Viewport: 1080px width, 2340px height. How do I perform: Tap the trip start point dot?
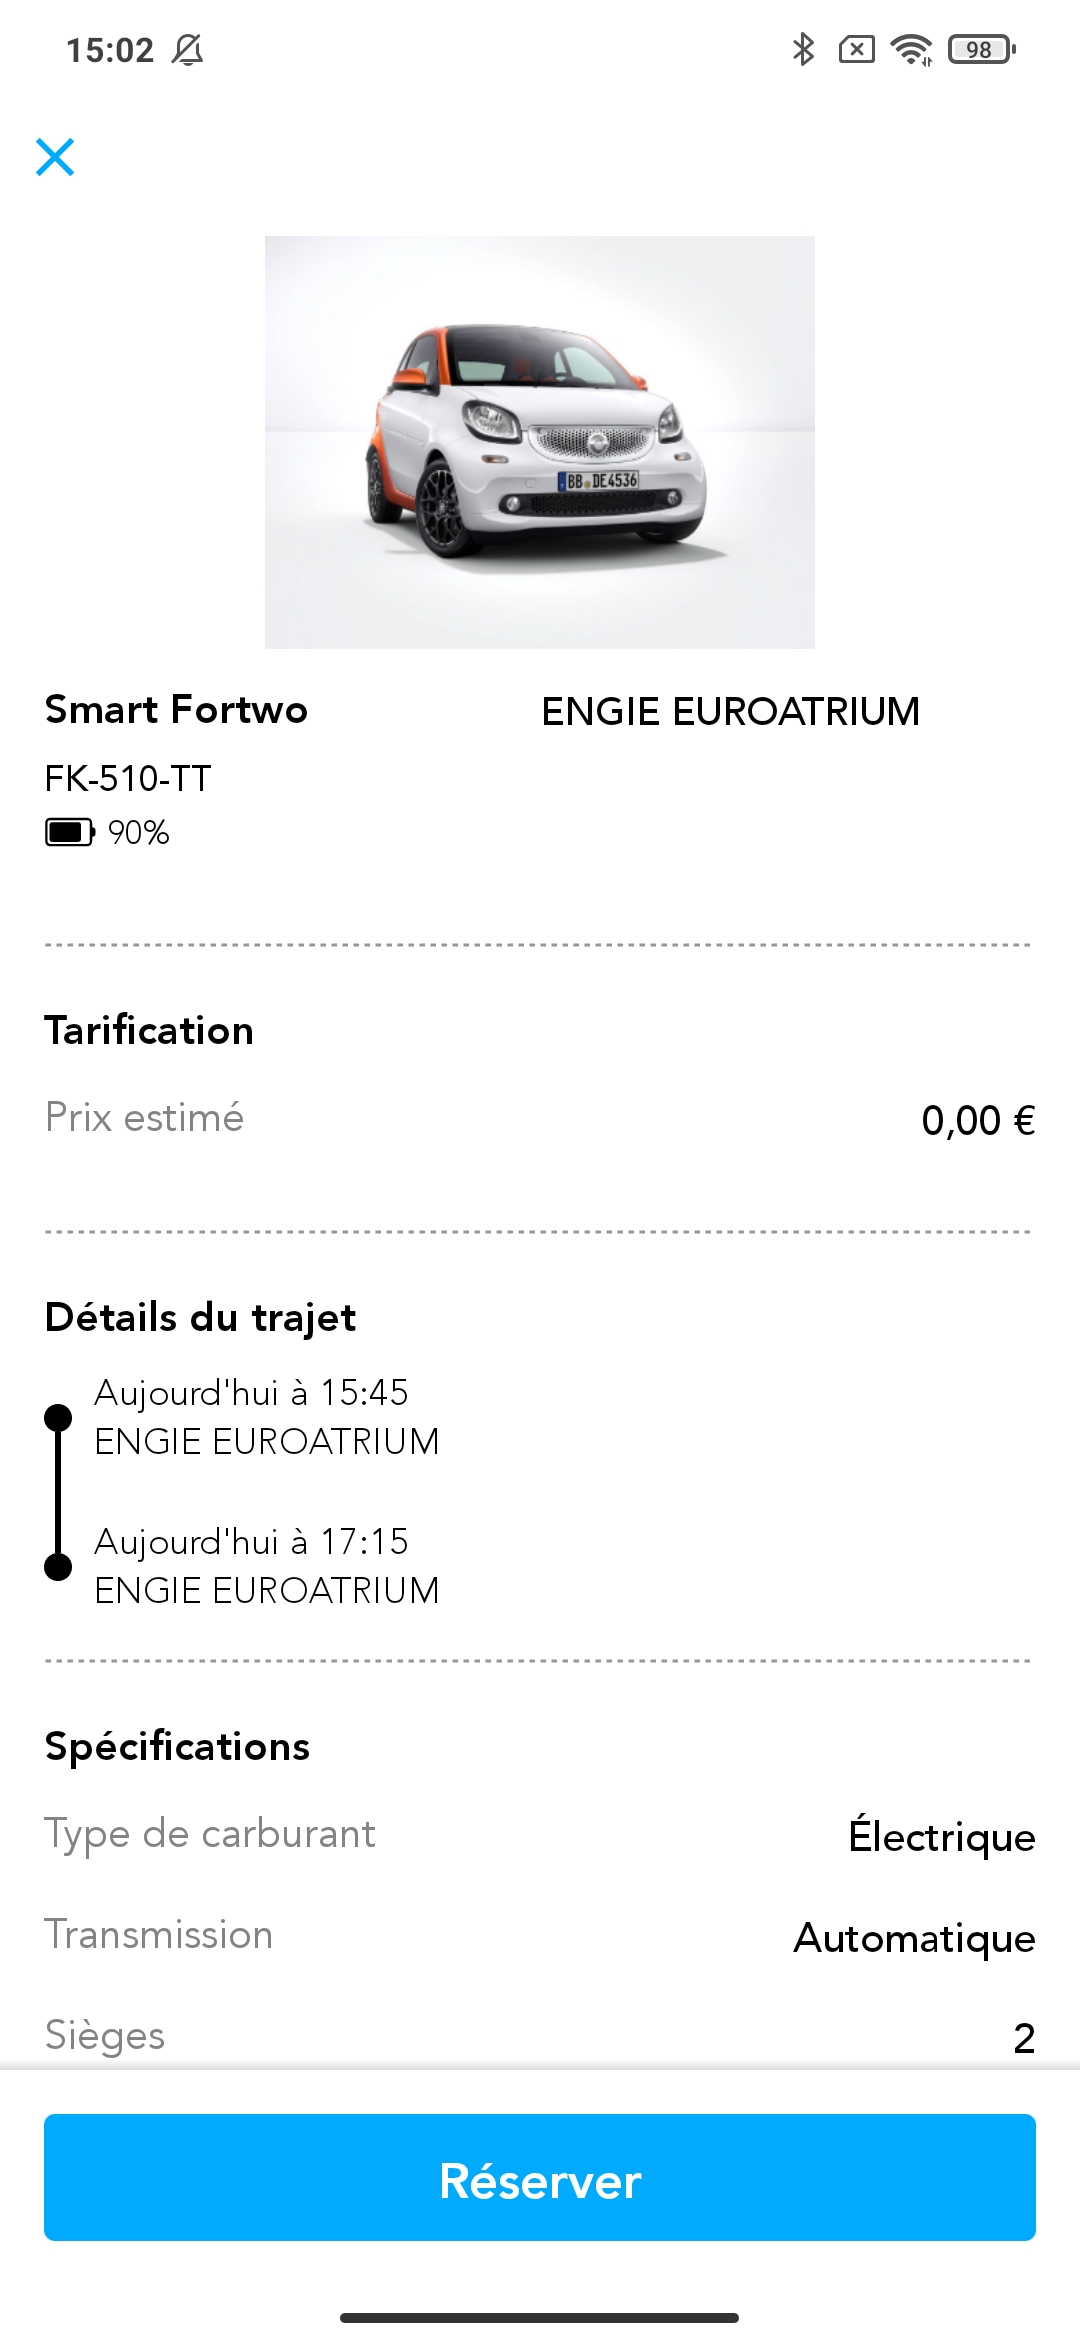[x=58, y=1417]
